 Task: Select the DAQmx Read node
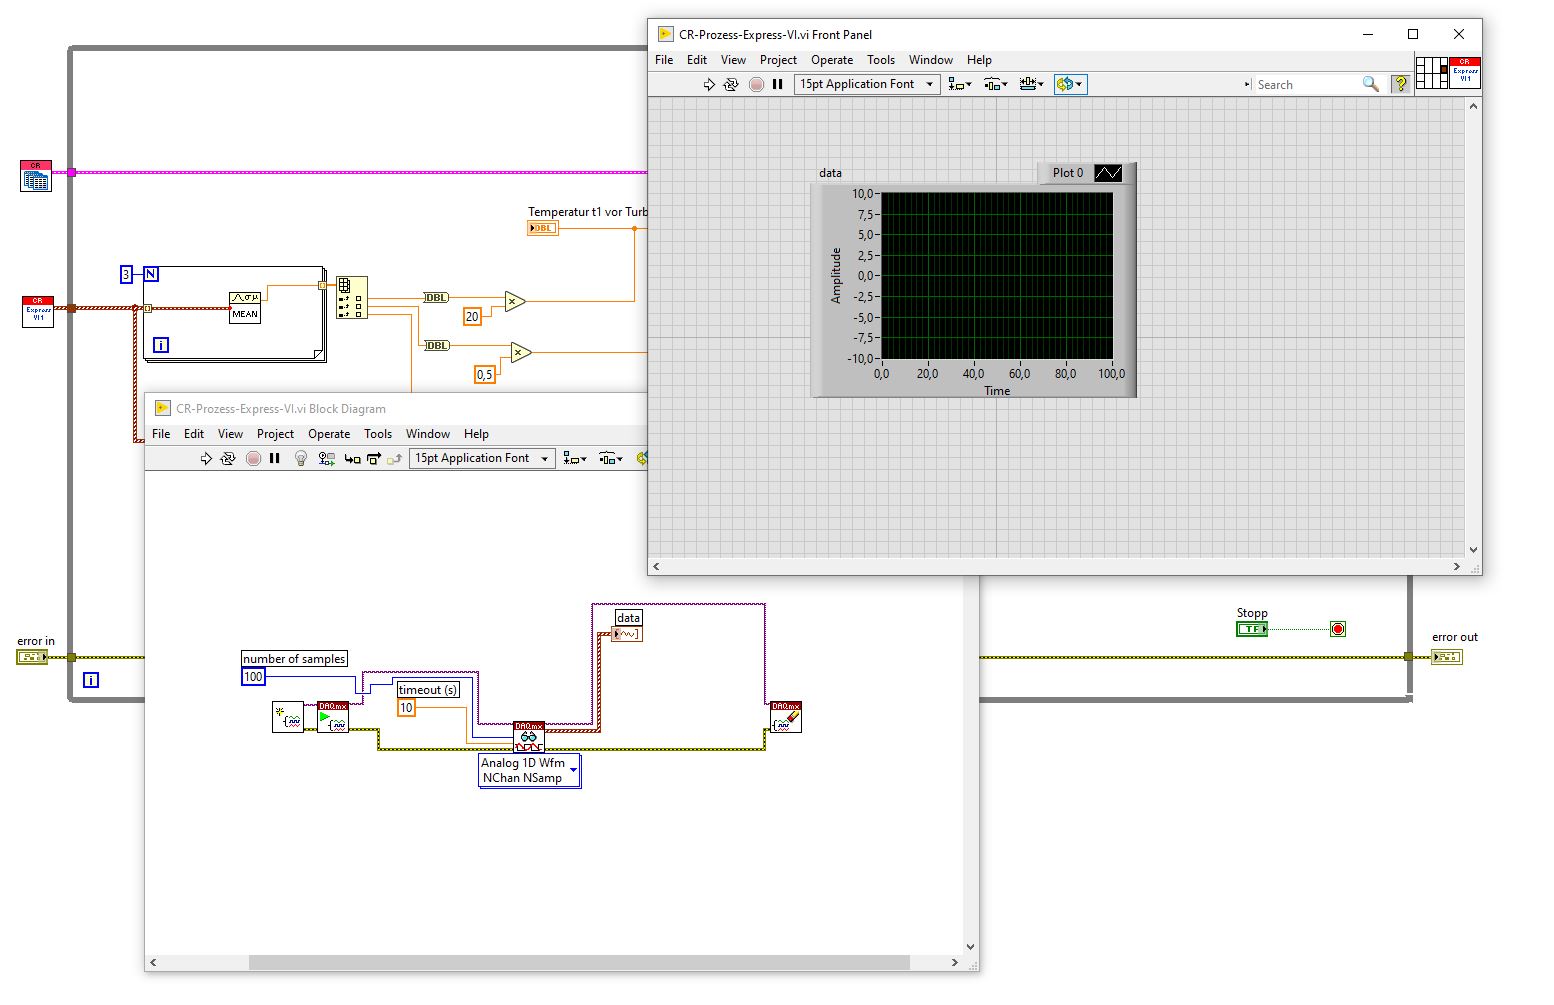528,737
